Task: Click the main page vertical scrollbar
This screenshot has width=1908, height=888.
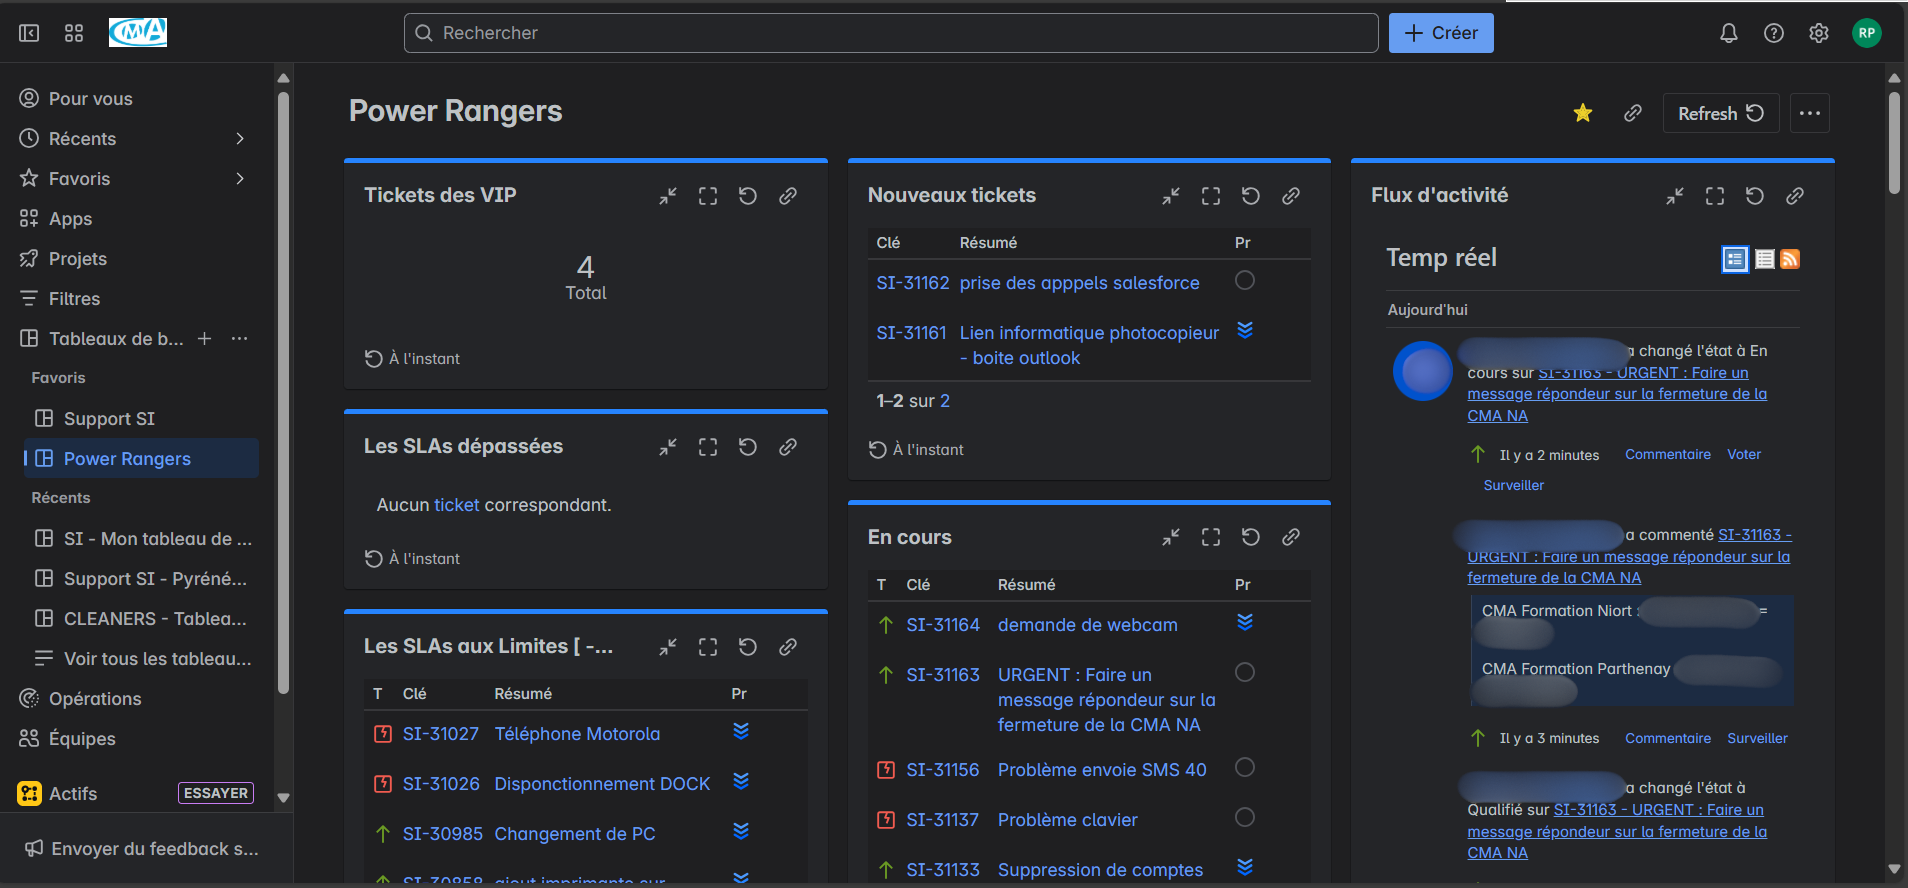Action: click(1894, 142)
